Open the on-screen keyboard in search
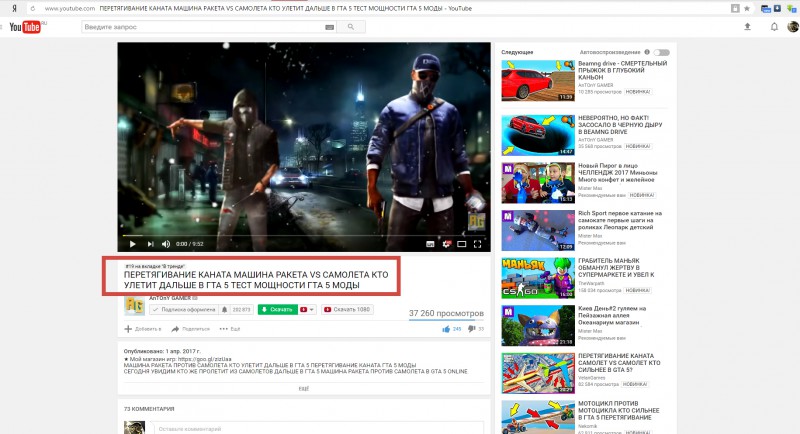 (x=330, y=27)
